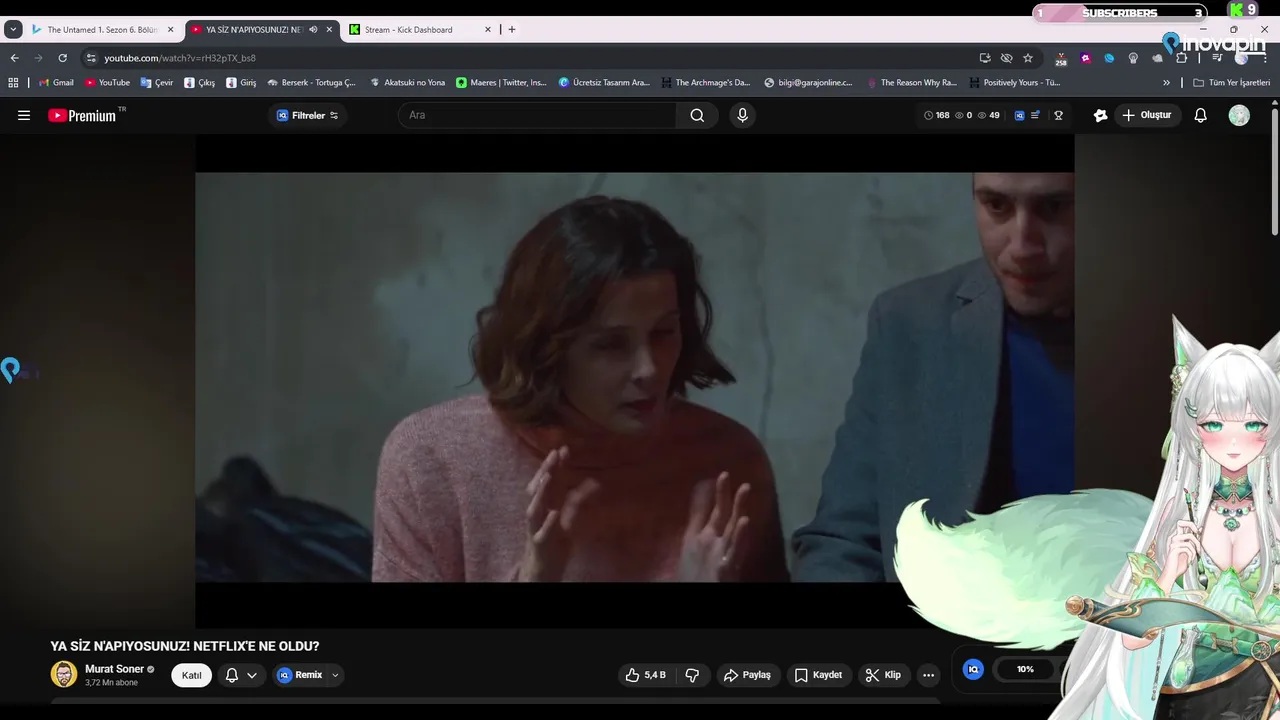Open YouTube notifications bell in header
Screen dimensions: 1280x720
pyautogui.click(x=1201, y=115)
